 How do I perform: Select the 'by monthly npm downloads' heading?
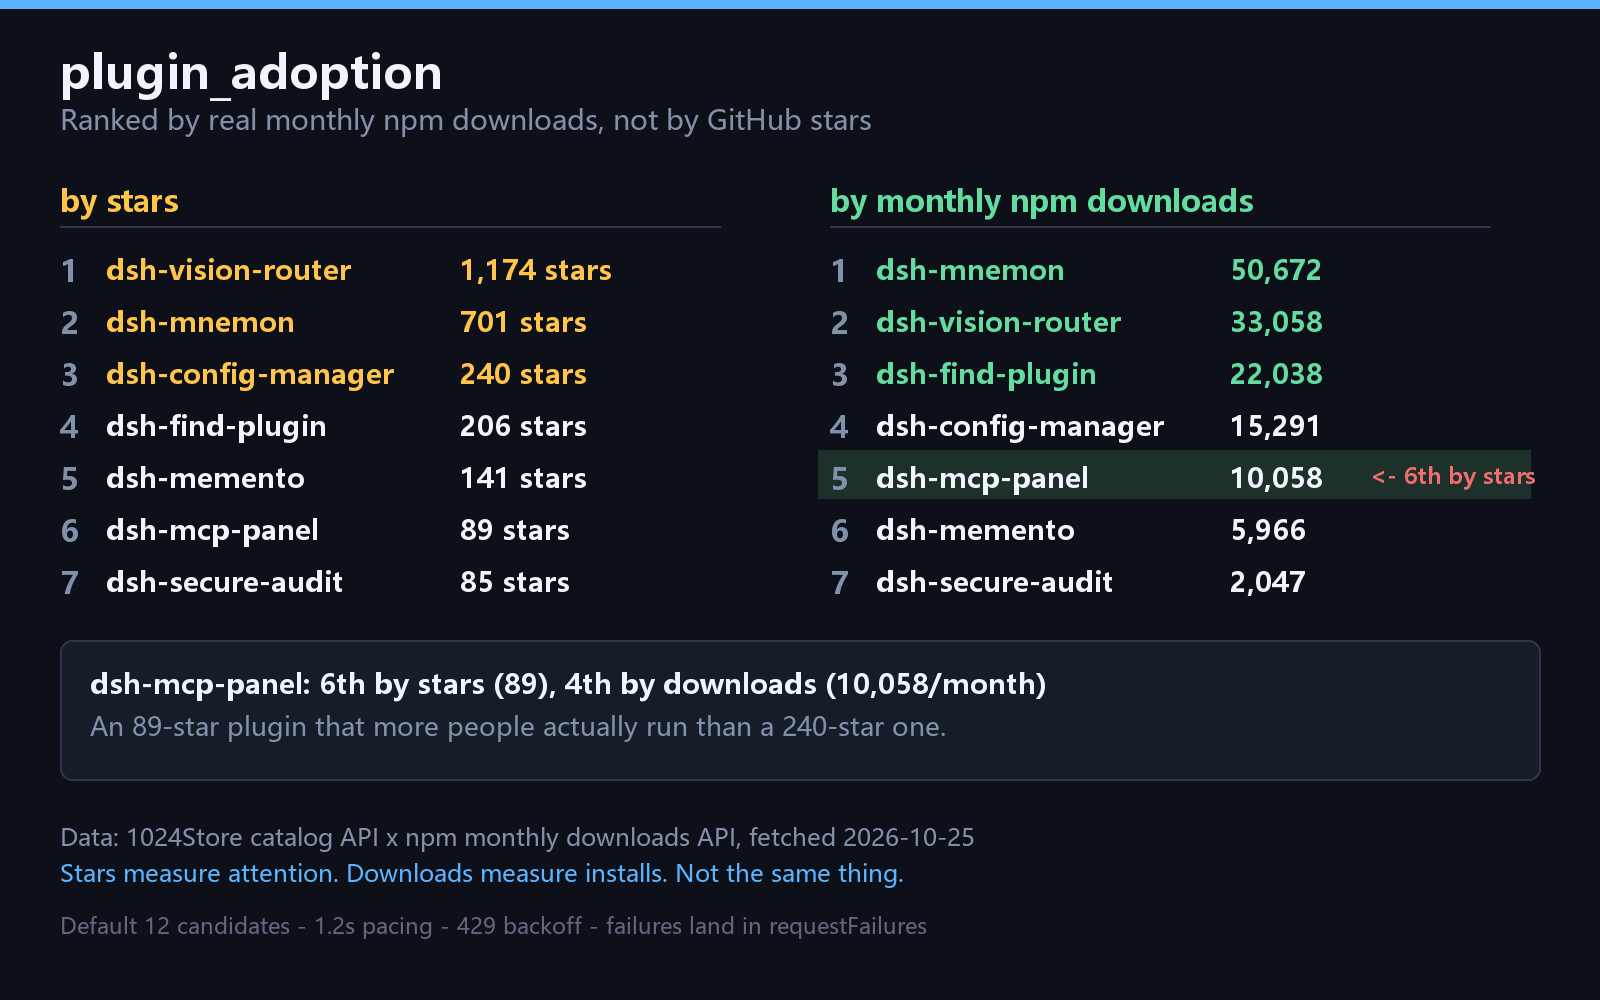point(1041,202)
